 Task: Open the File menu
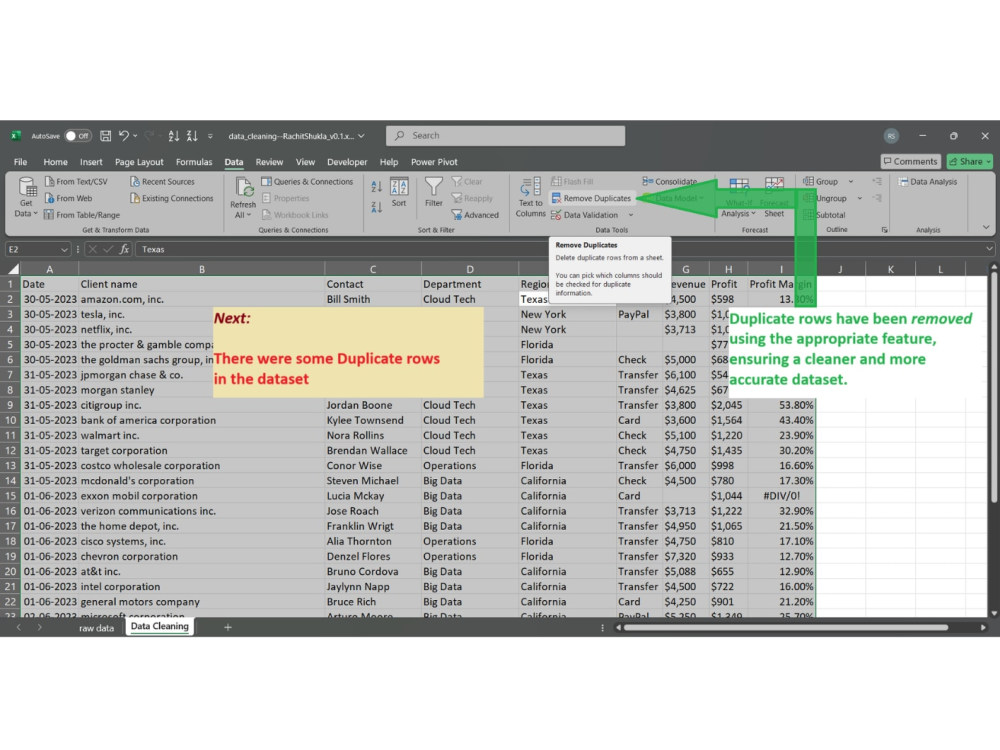[20, 162]
